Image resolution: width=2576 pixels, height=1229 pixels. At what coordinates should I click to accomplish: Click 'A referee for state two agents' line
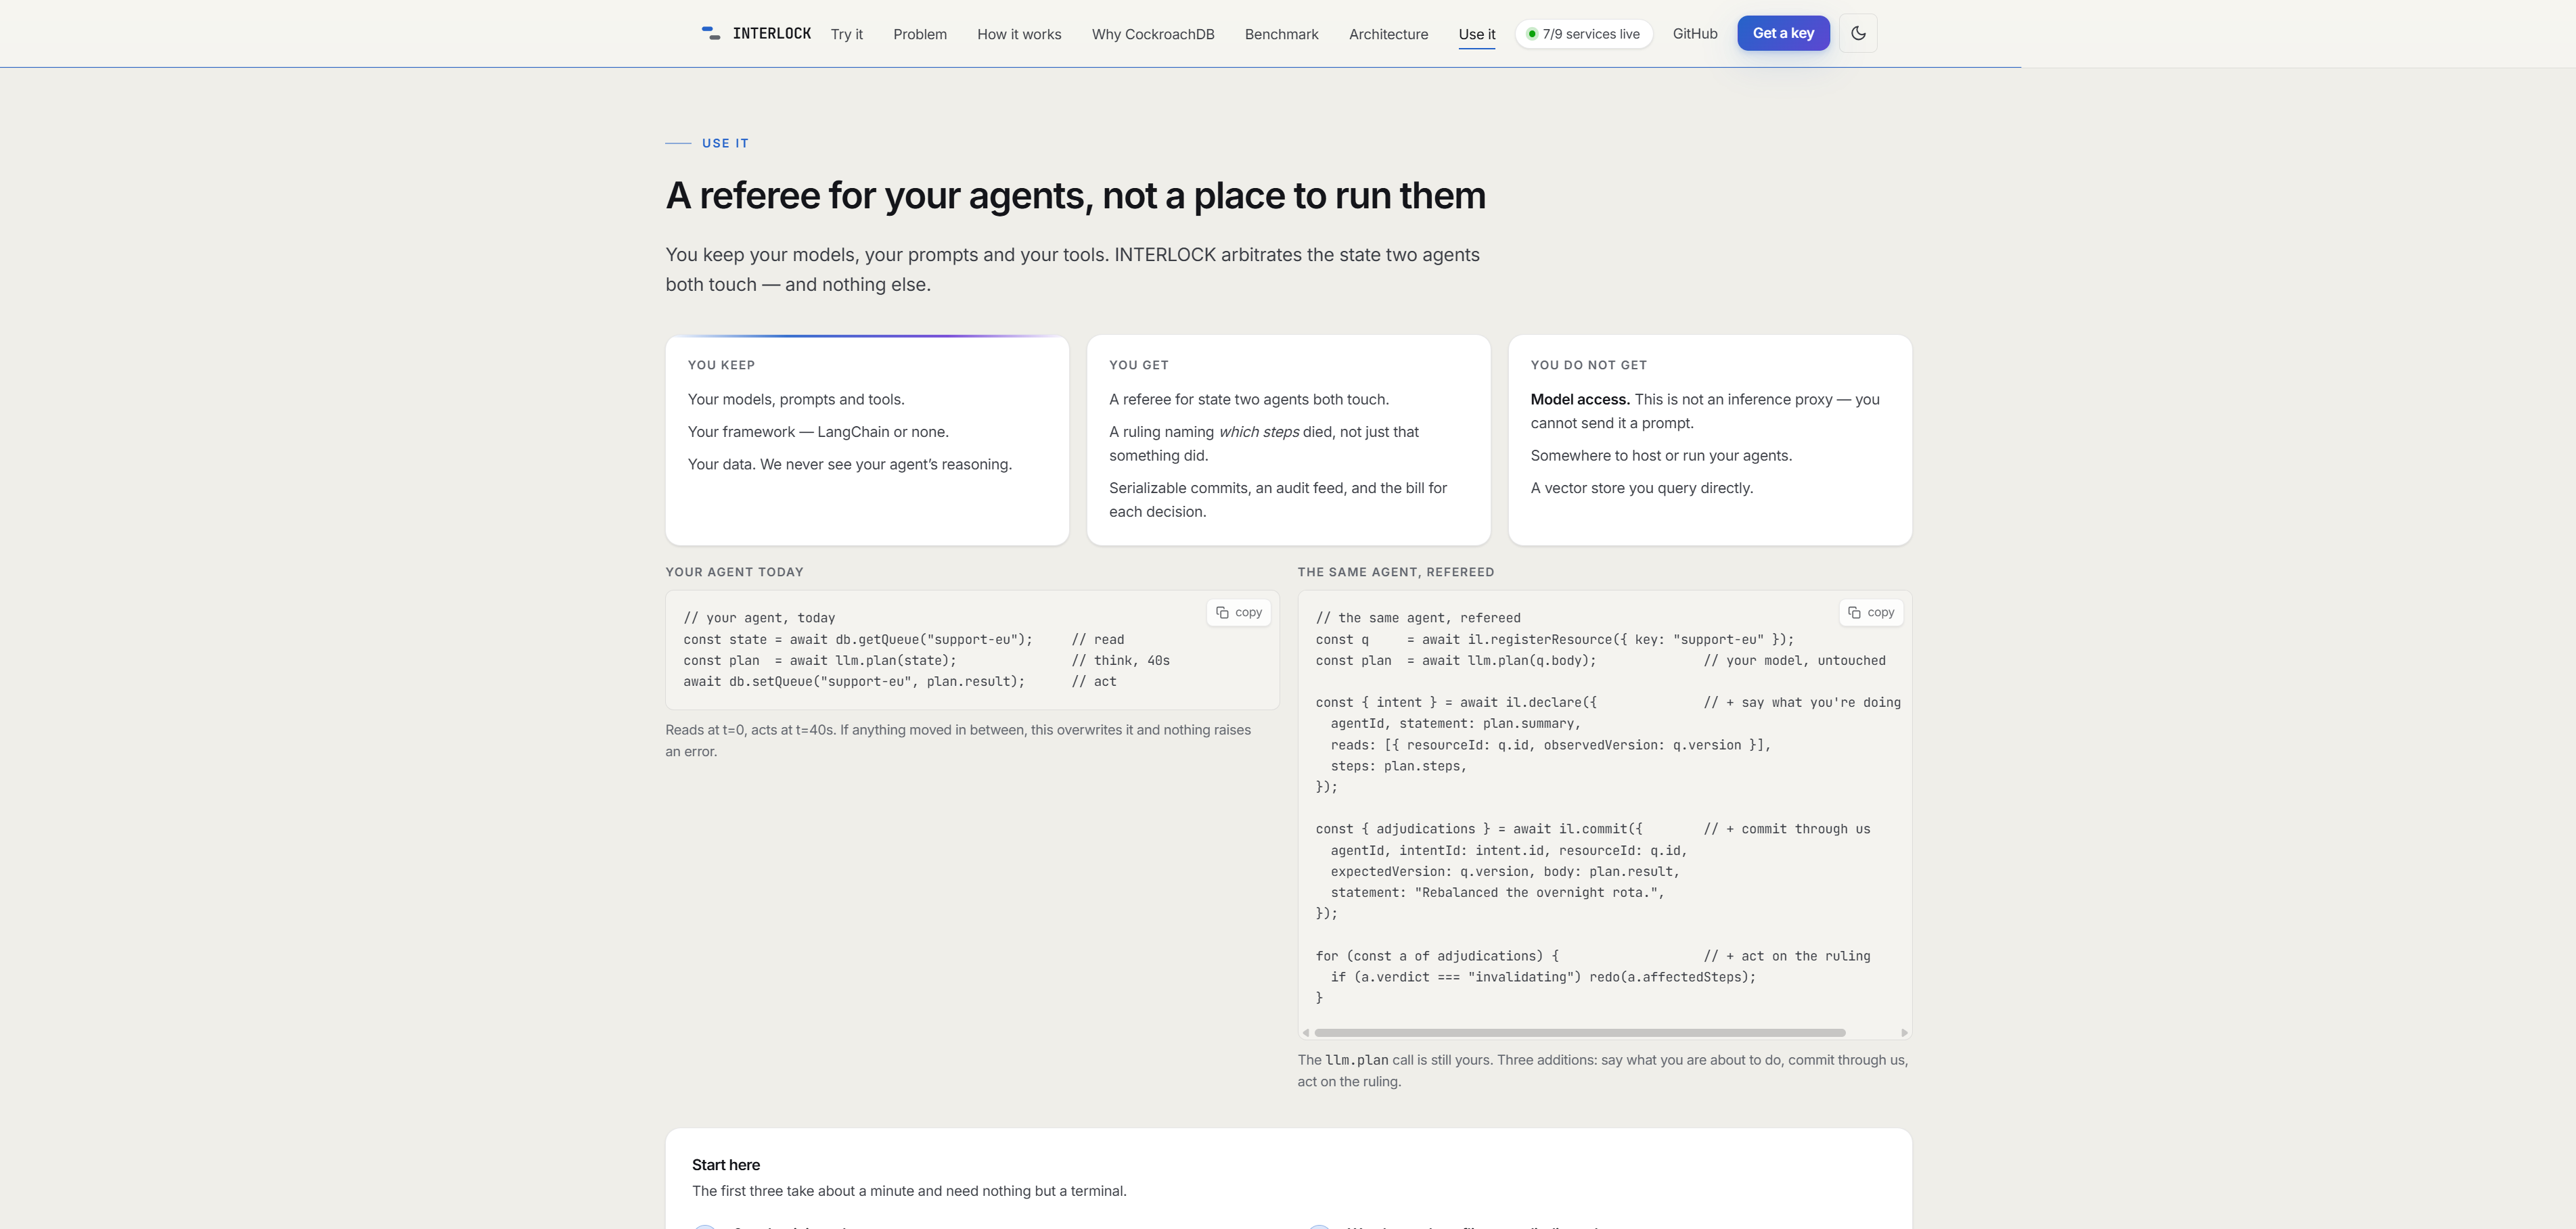(x=1248, y=399)
